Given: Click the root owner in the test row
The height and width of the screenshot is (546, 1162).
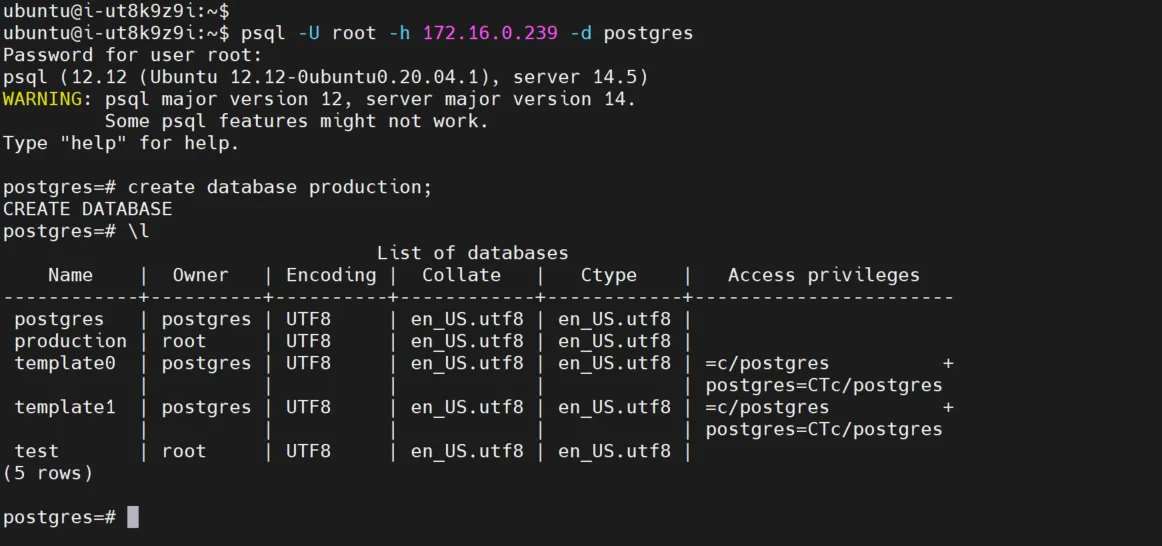Looking at the screenshot, I should pyautogui.click(x=183, y=451).
